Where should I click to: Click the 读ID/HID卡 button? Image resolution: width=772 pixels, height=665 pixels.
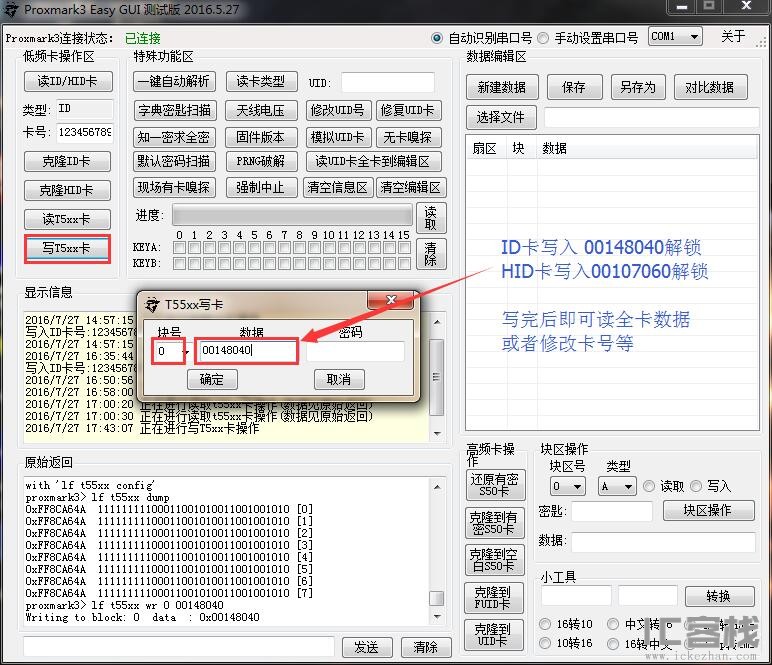pyautogui.click(x=68, y=81)
